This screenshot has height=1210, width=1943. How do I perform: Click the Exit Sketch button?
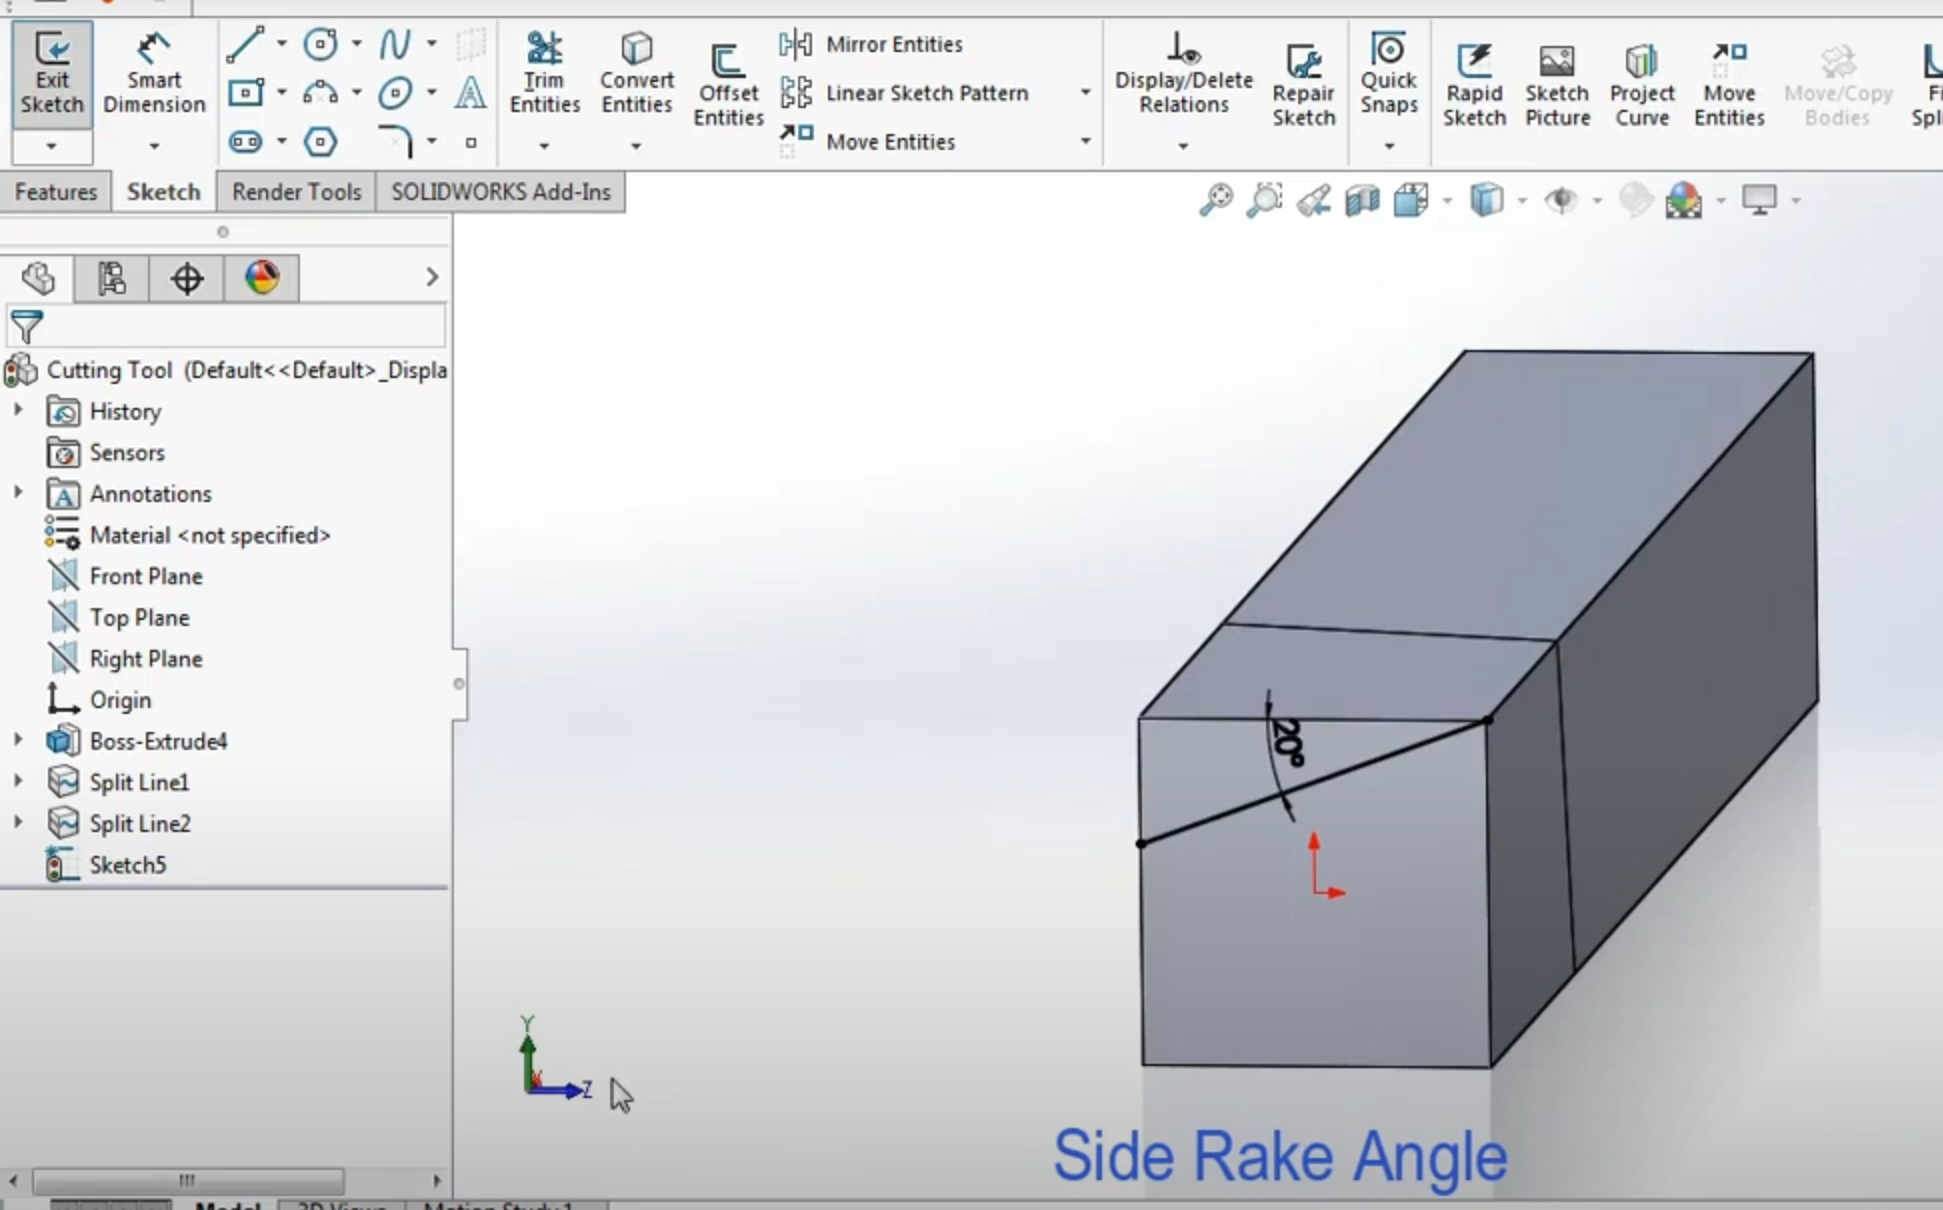tap(52, 74)
